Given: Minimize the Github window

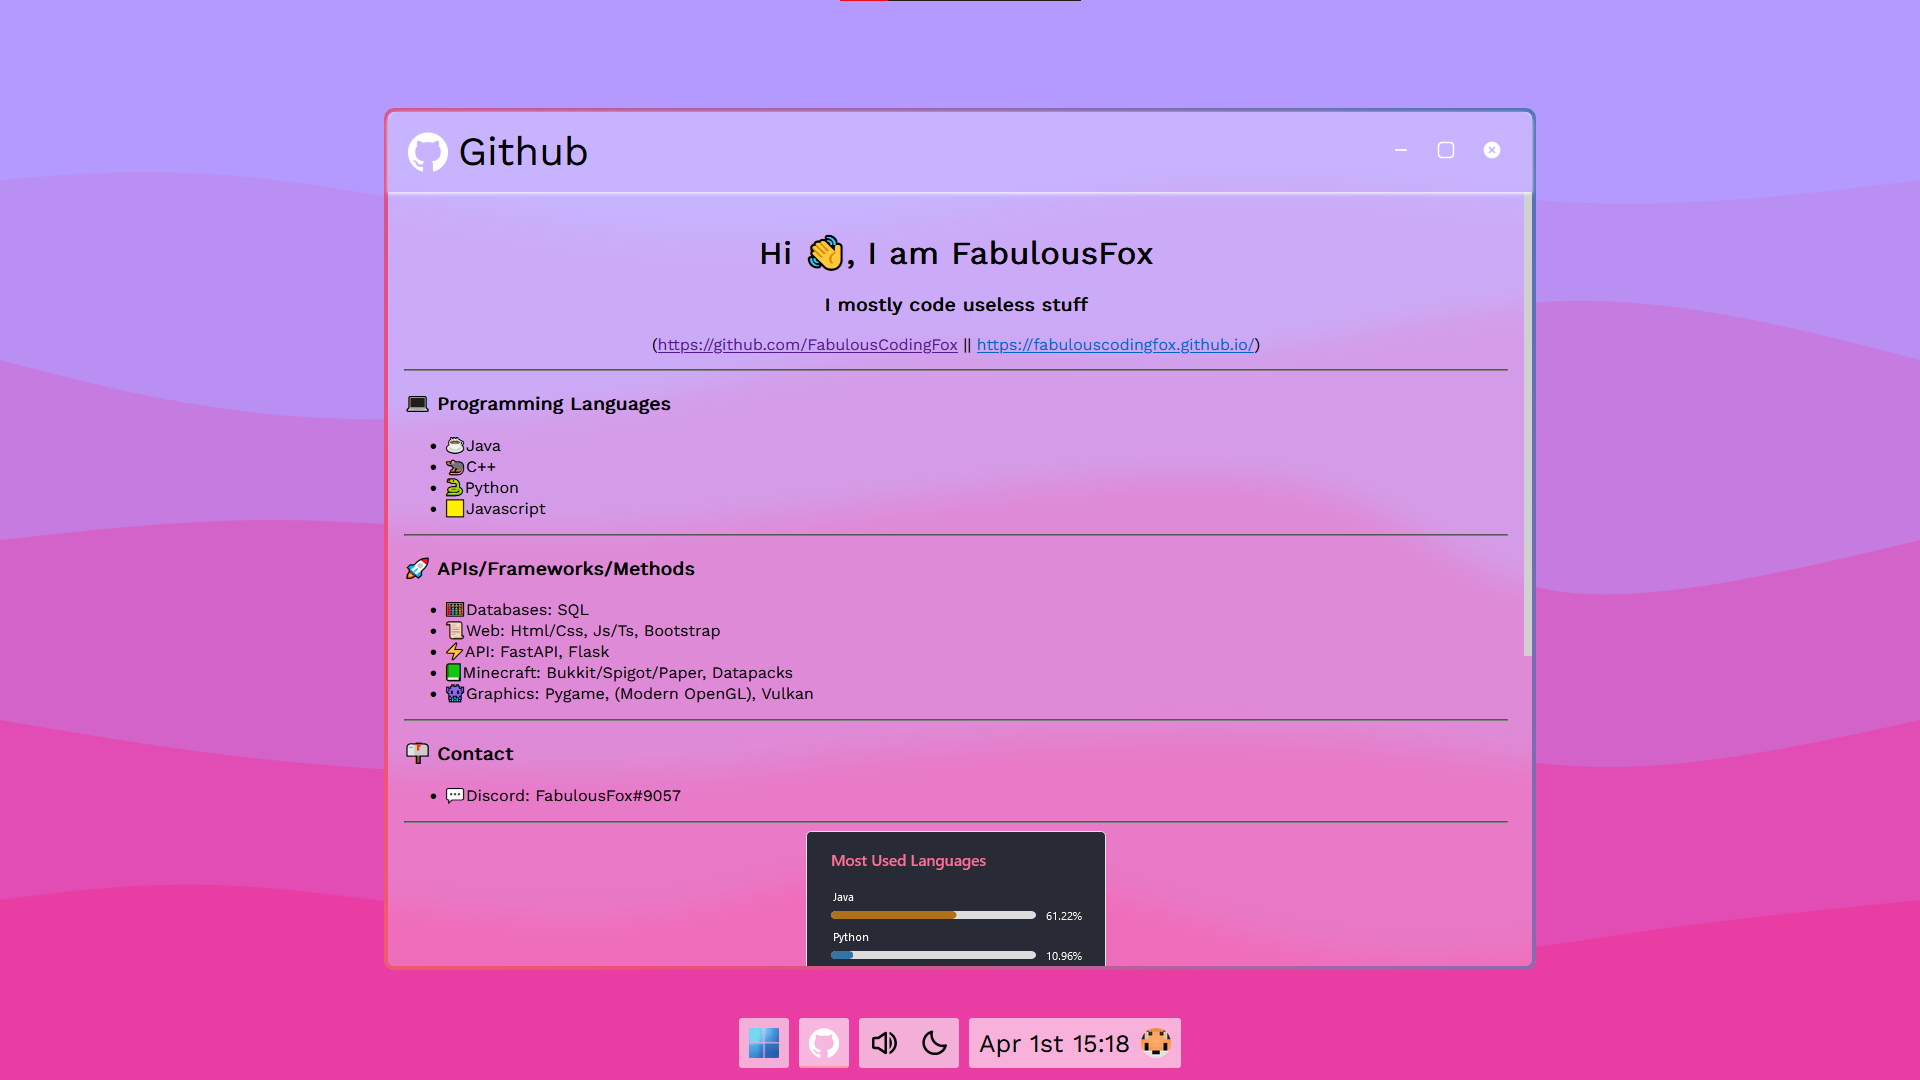Looking at the screenshot, I should point(1400,150).
